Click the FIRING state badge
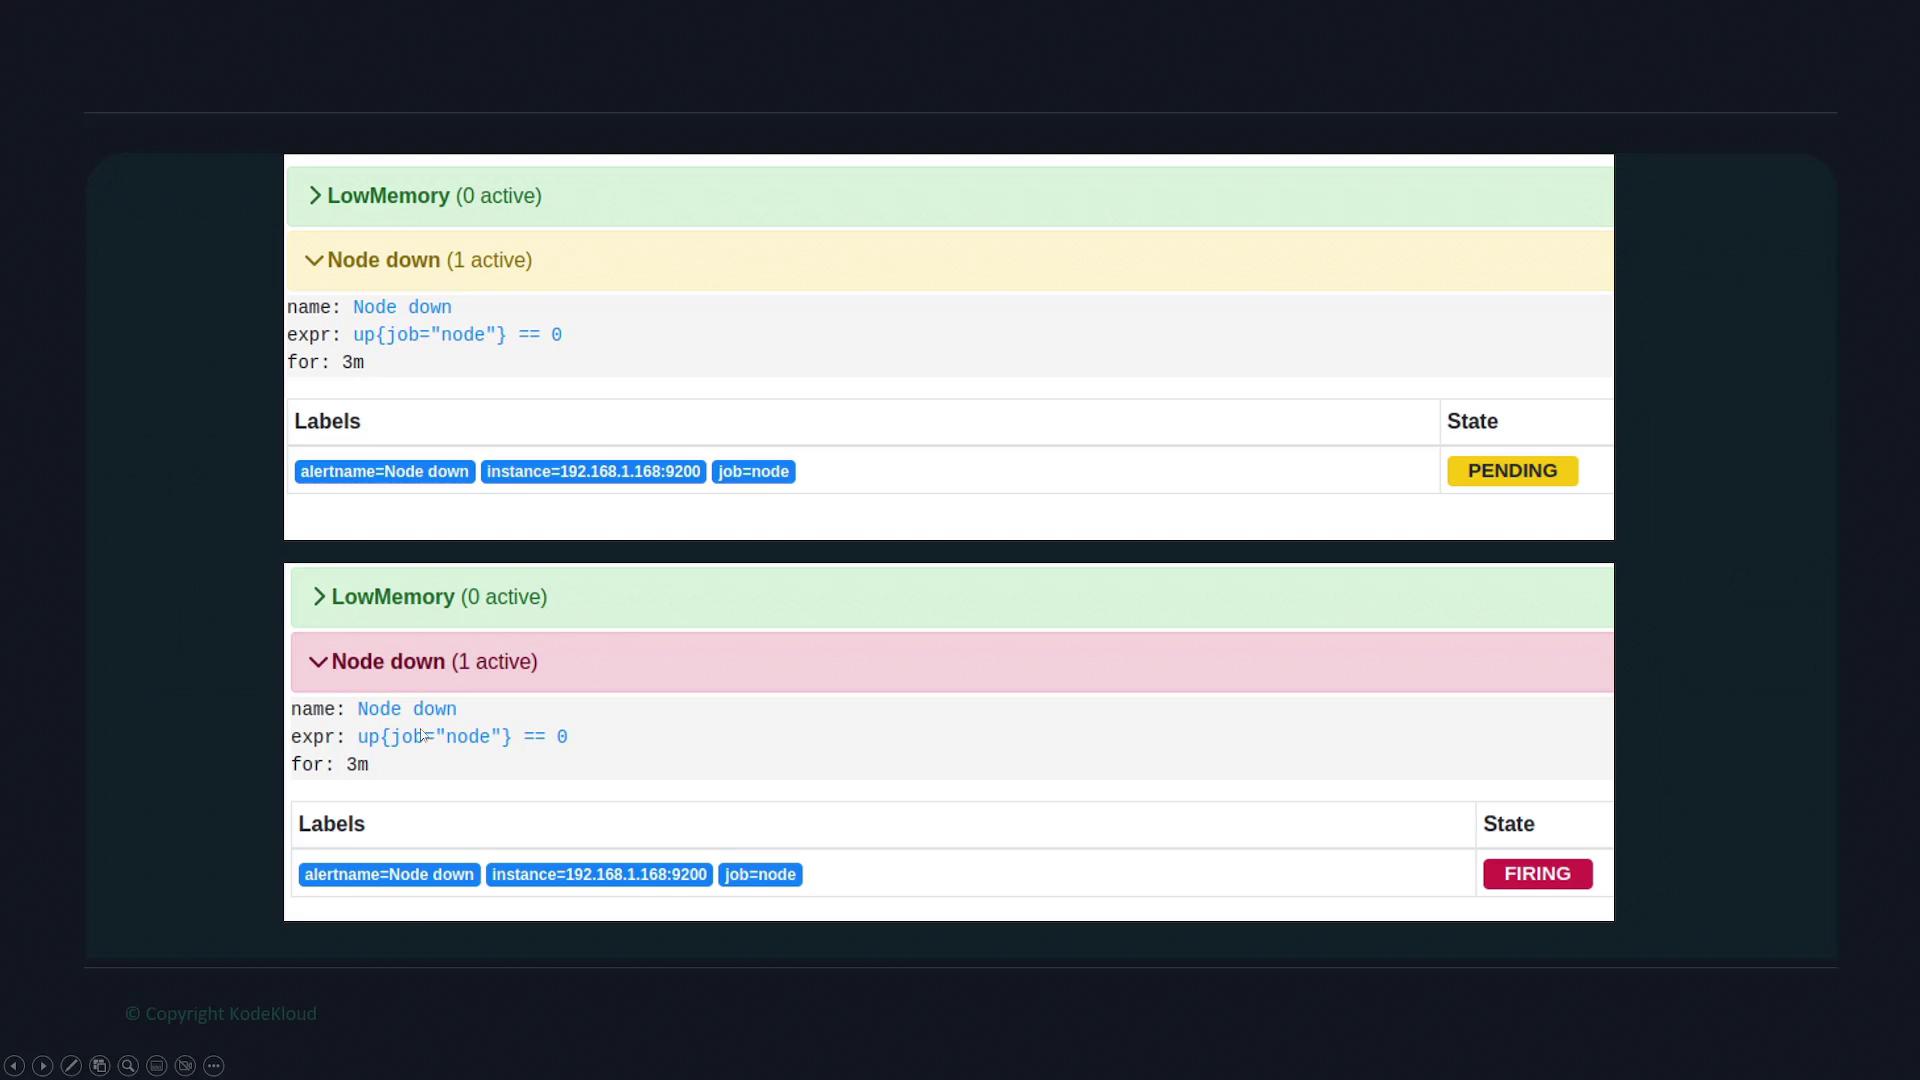This screenshot has width=1920, height=1080. tap(1537, 874)
